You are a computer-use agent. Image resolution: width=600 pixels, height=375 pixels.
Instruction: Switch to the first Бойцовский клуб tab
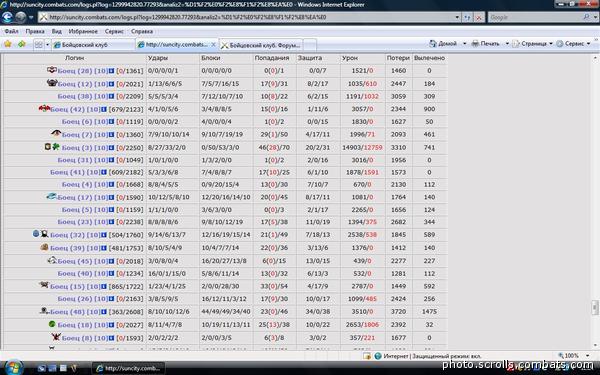93,45
